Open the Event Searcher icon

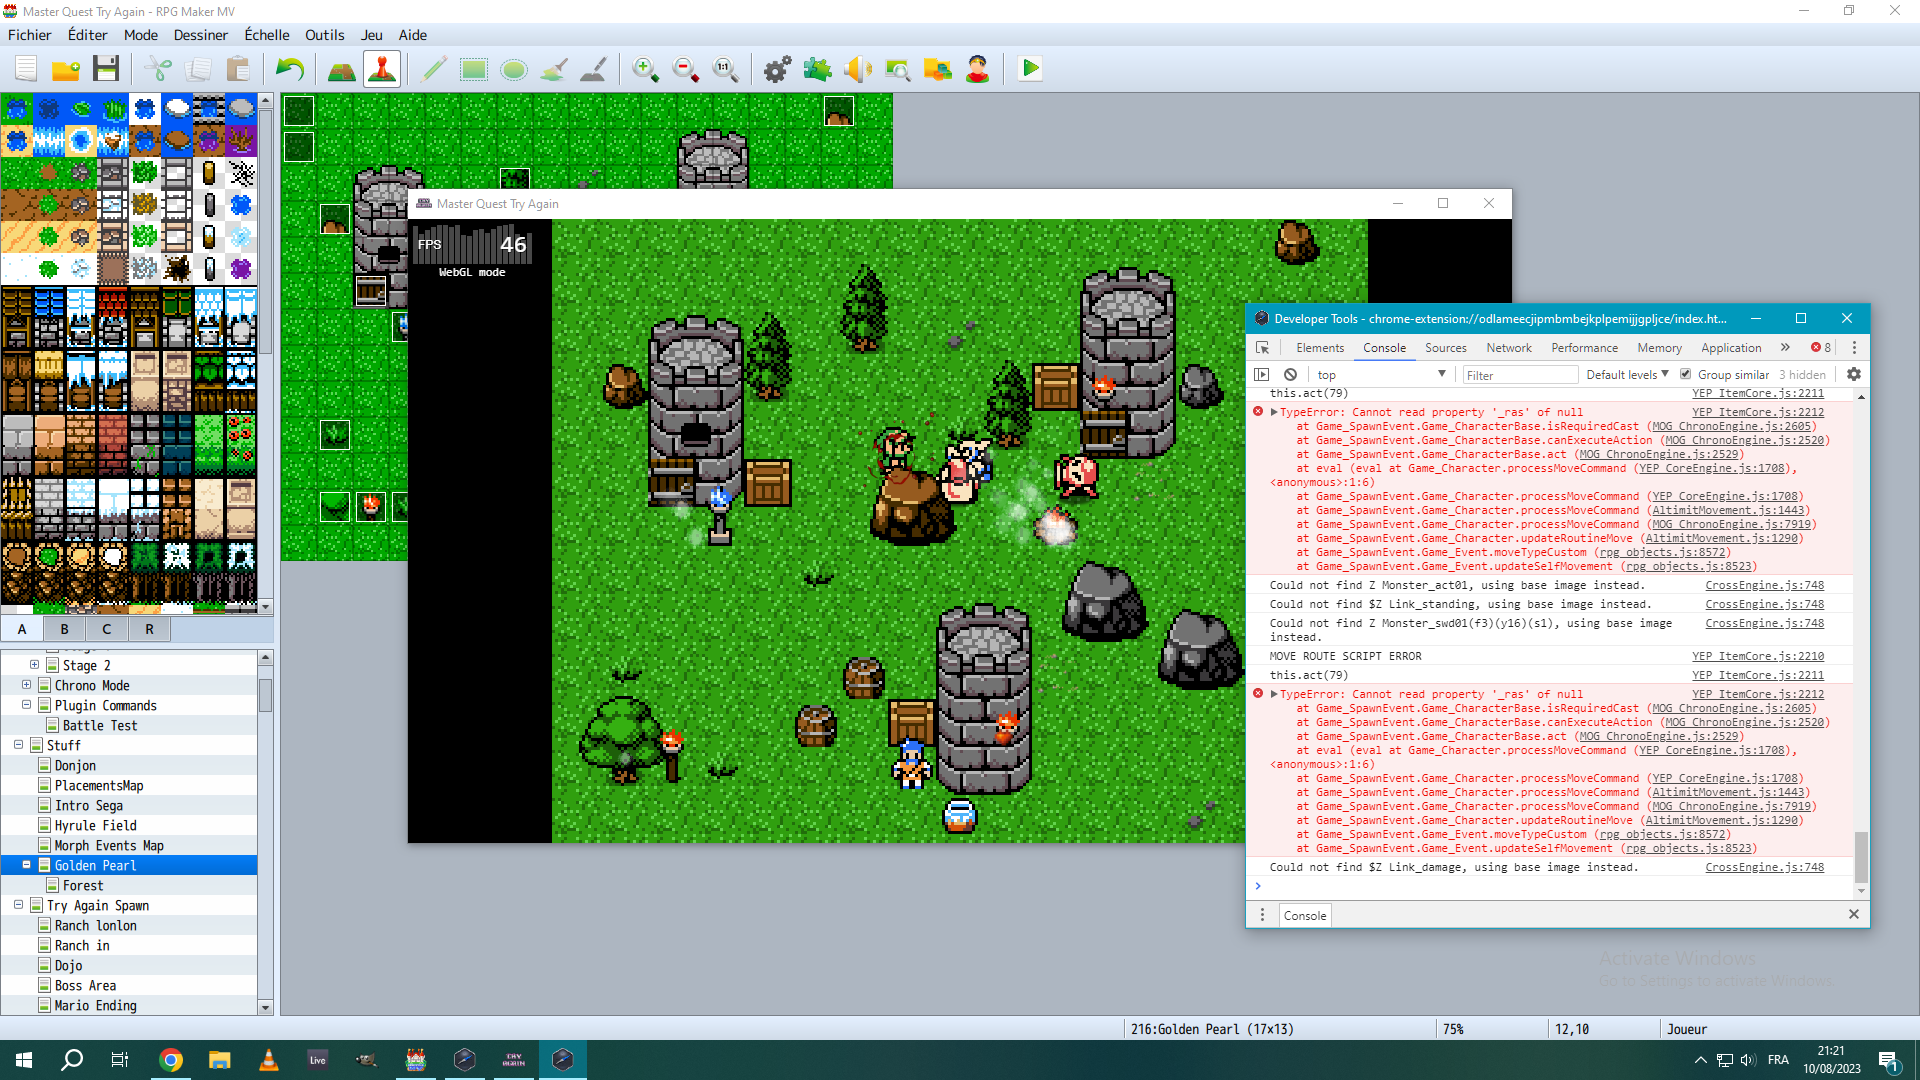click(x=898, y=69)
